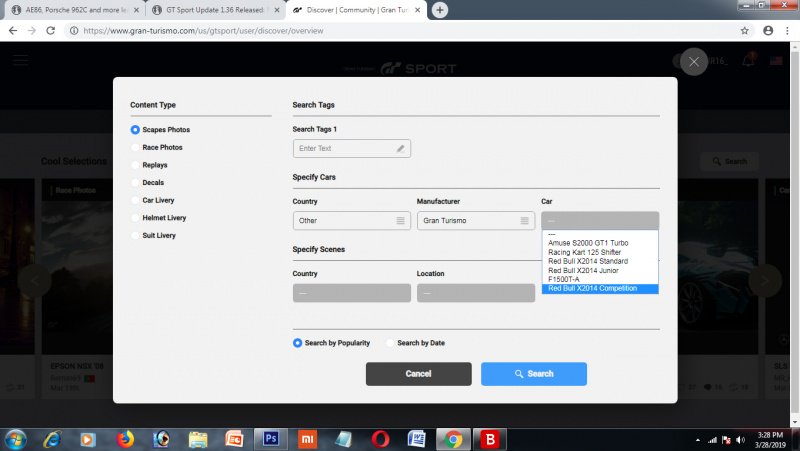Image resolution: width=800 pixels, height=451 pixels.
Task: Click the Search Tags 1 text field
Action: 352,148
